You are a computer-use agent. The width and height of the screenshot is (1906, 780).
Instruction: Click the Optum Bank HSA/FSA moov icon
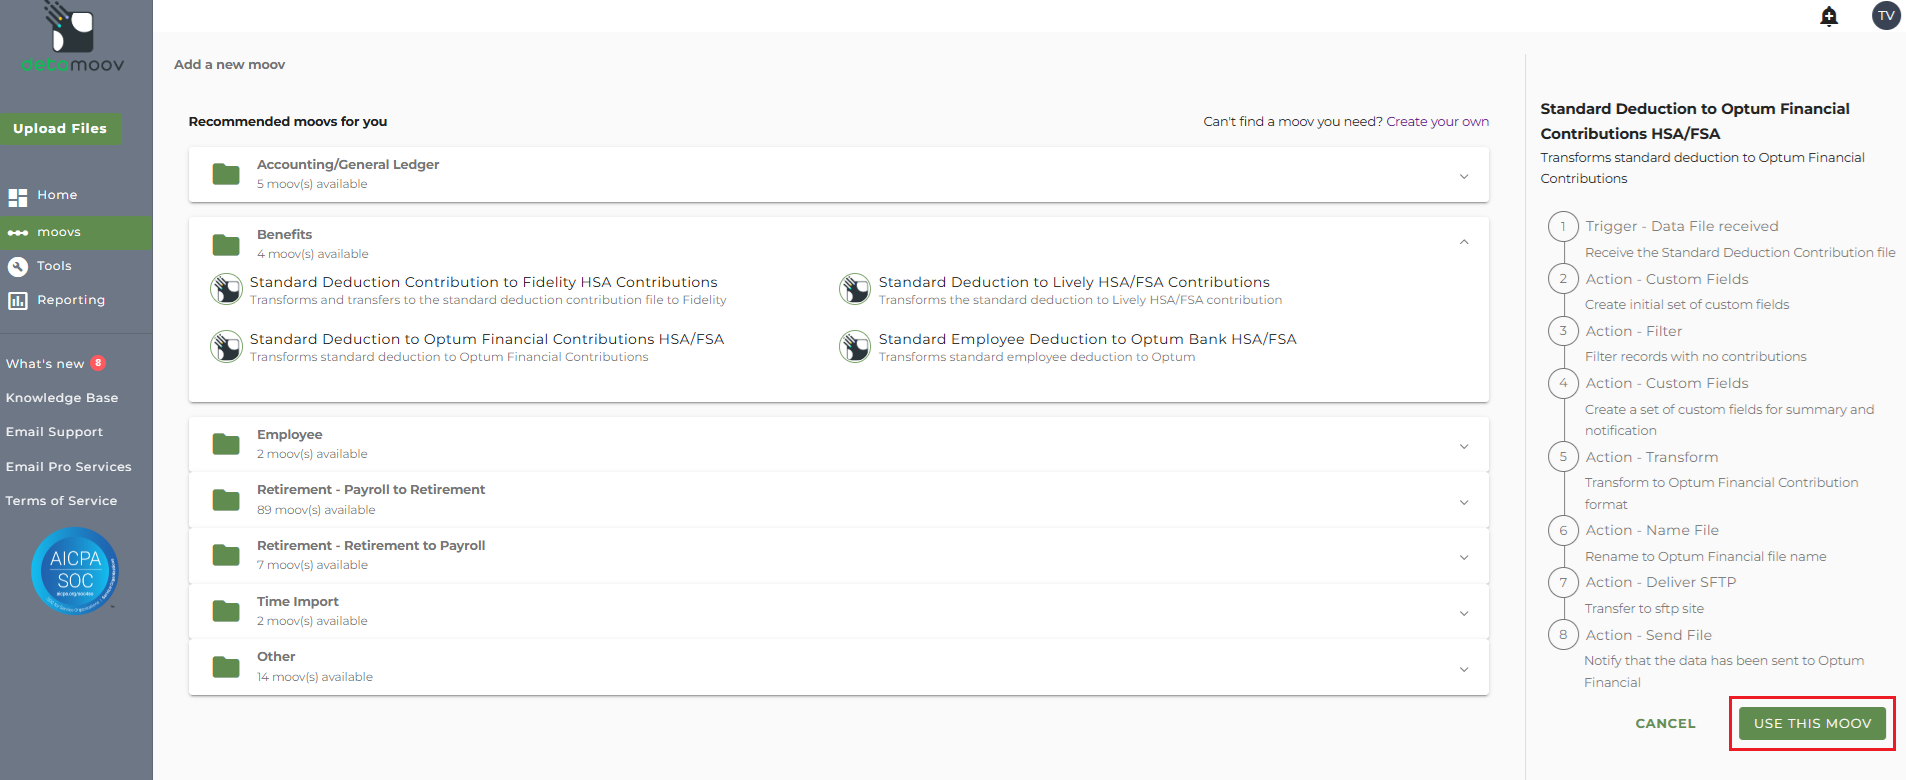click(x=855, y=347)
